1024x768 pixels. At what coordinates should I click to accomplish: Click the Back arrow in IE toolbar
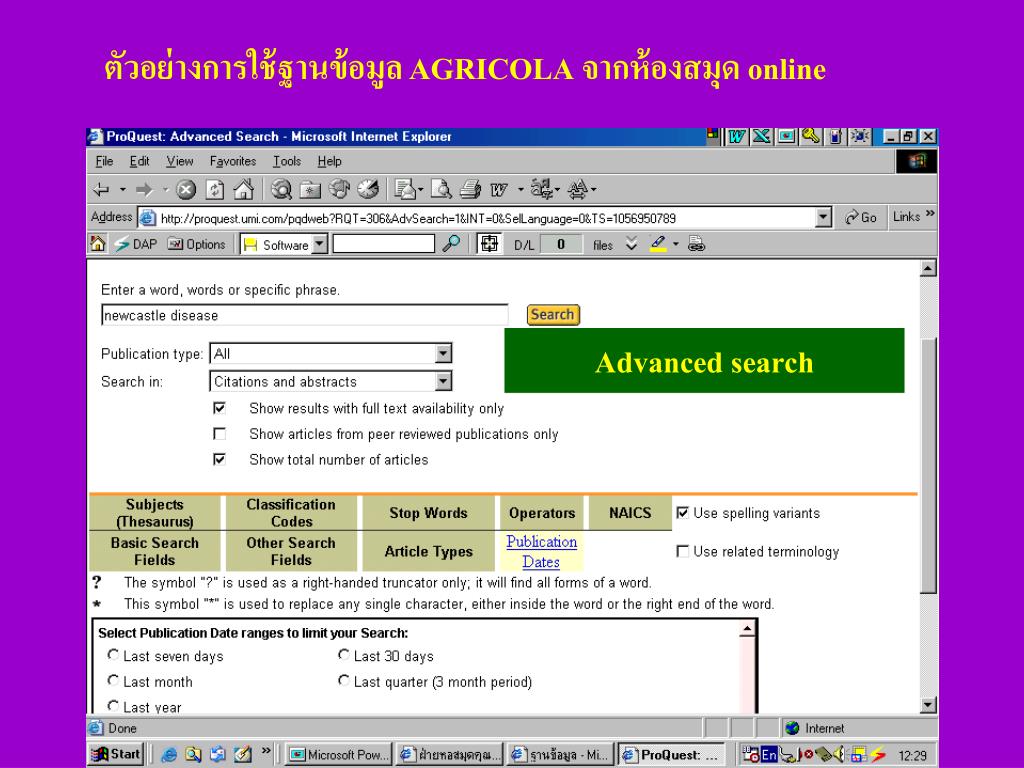(101, 190)
